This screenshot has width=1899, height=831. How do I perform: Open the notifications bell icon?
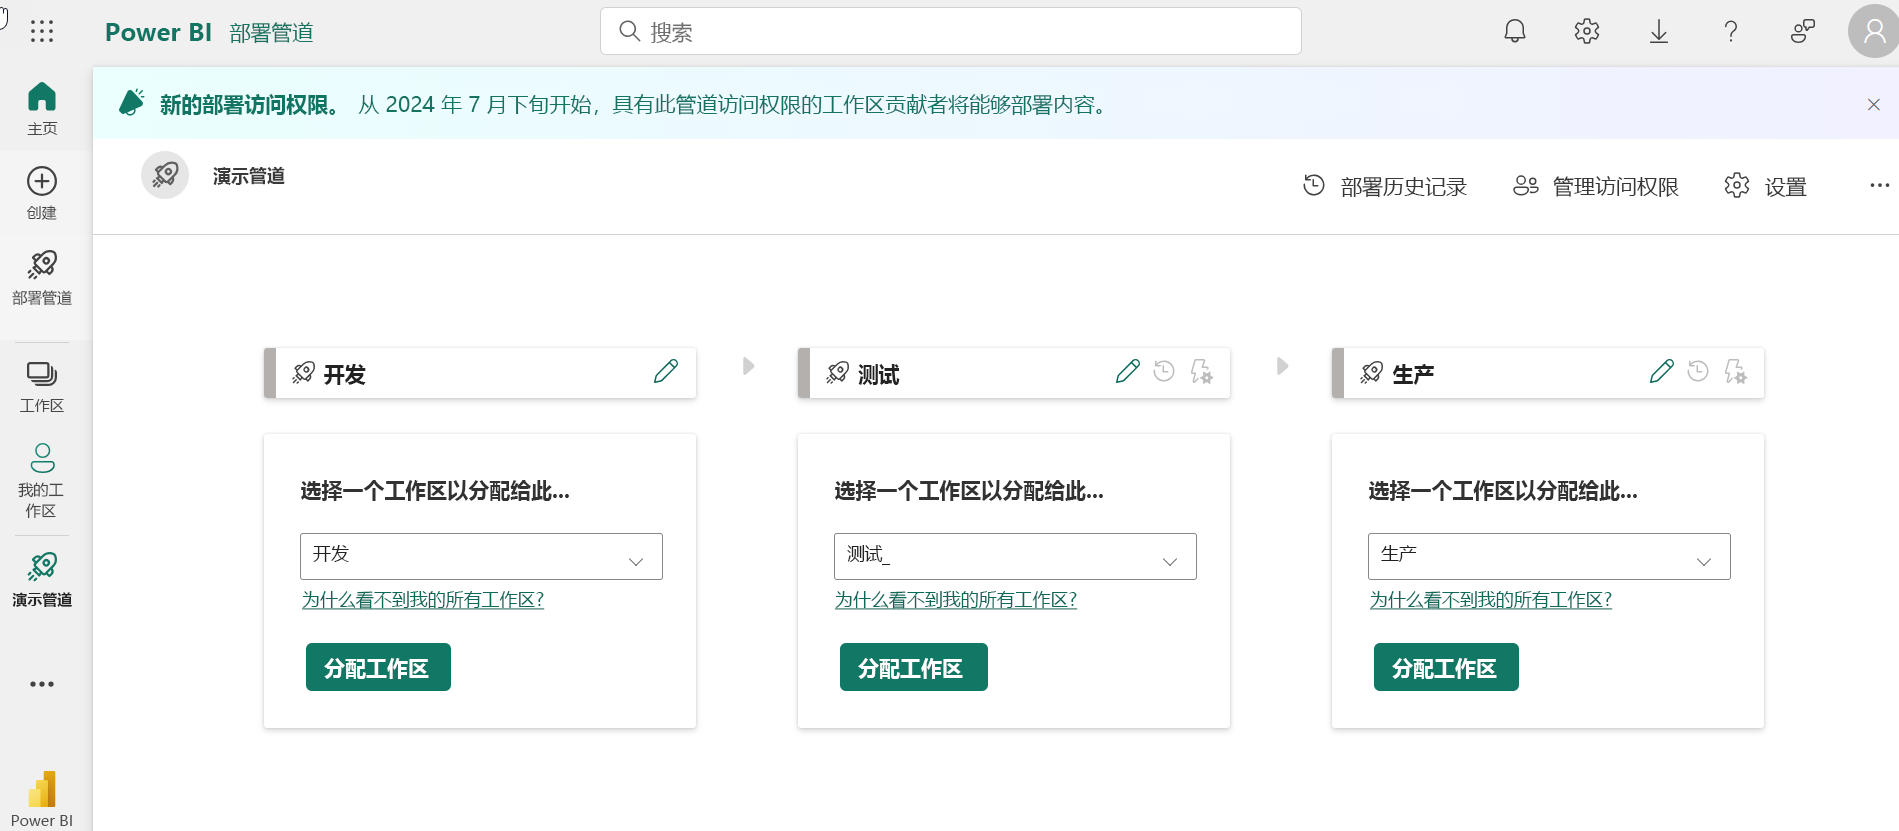pos(1515,31)
